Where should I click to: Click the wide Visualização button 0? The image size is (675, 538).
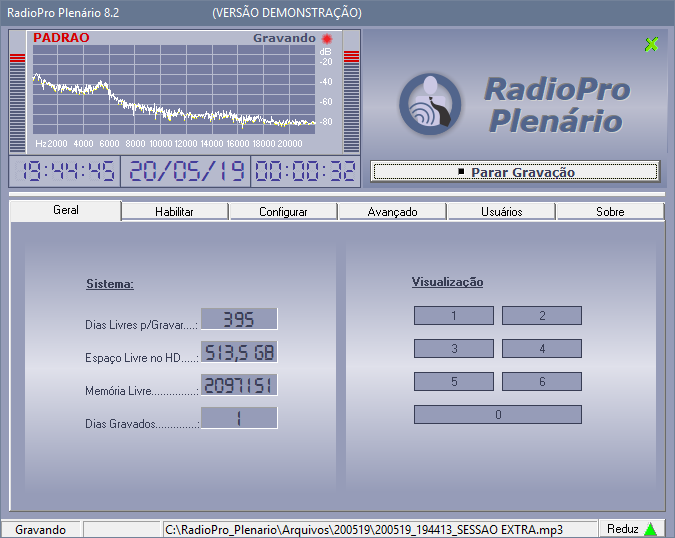(498, 414)
